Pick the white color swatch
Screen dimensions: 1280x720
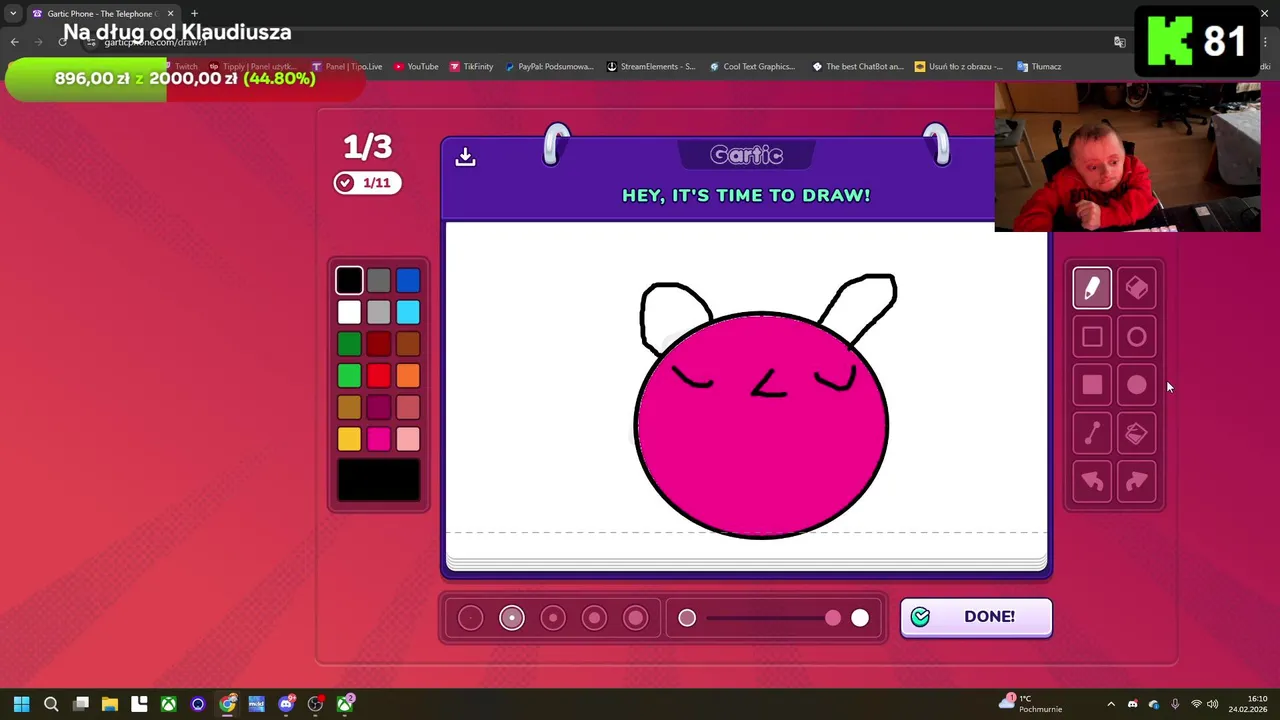pyautogui.click(x=349, y=312)
